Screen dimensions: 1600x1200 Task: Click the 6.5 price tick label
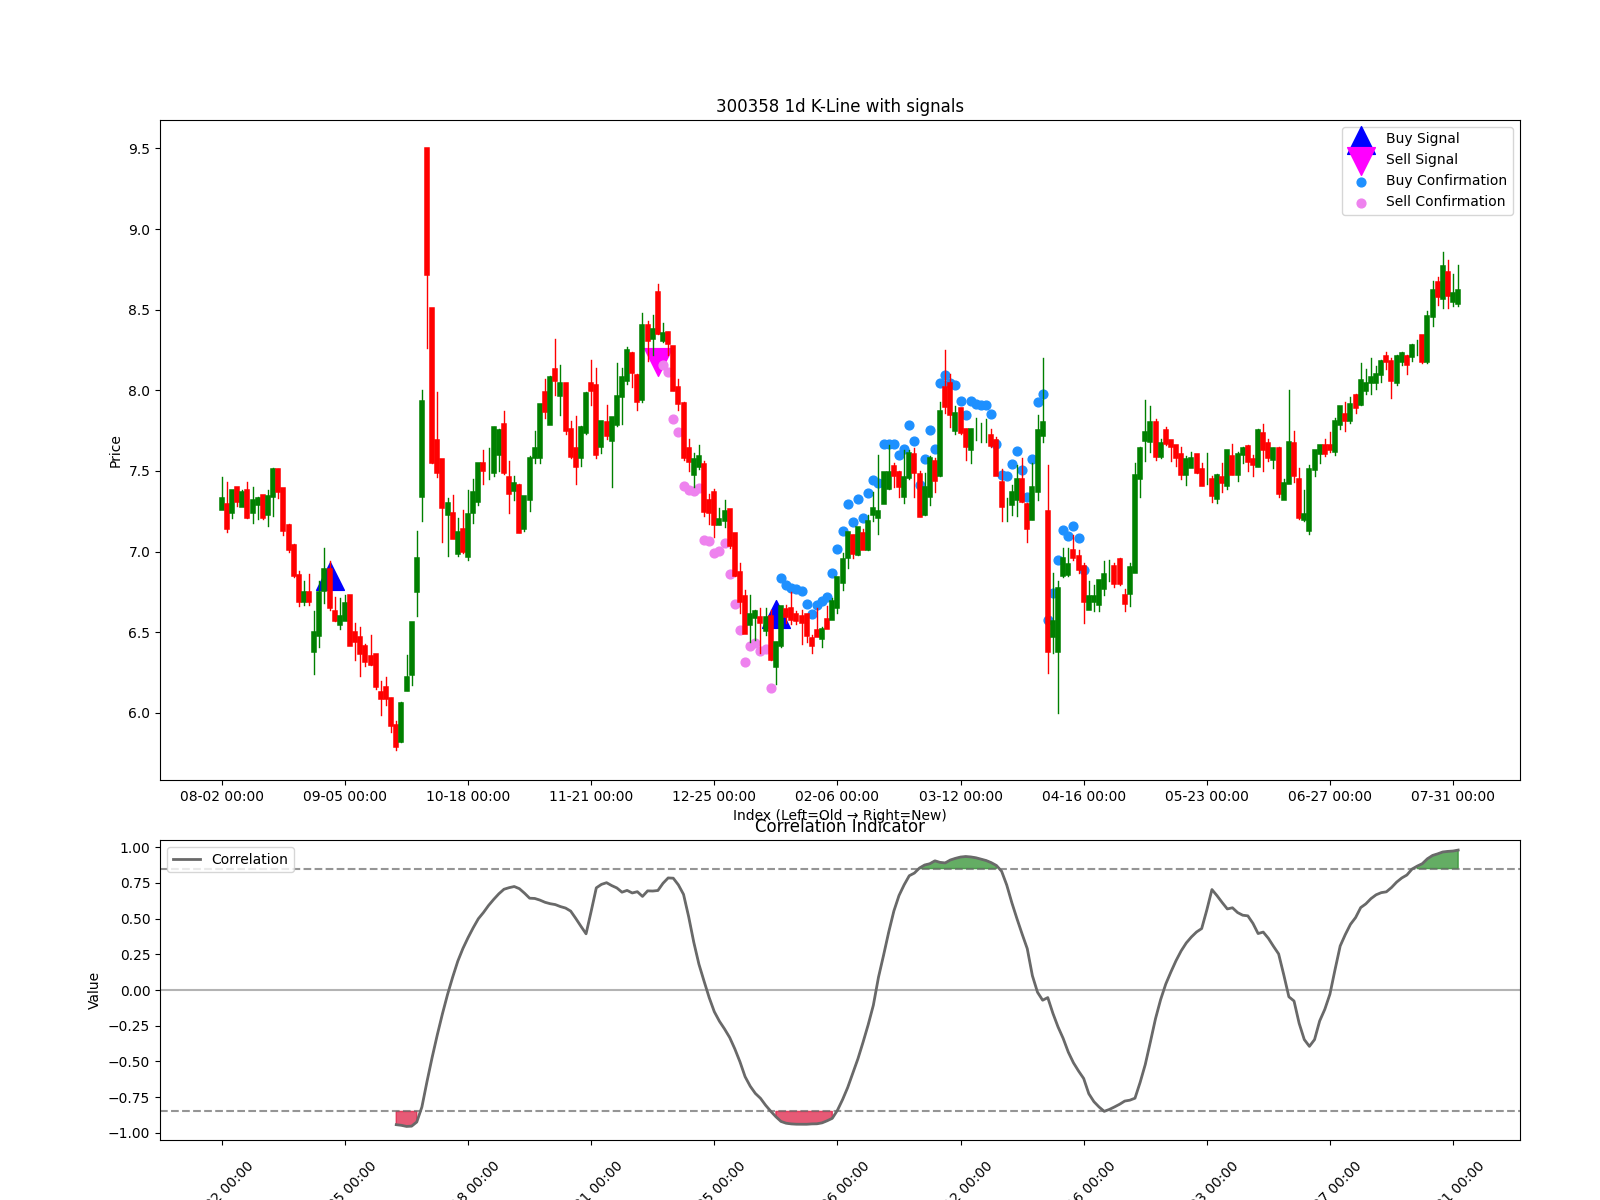click(x=139, y=633)
